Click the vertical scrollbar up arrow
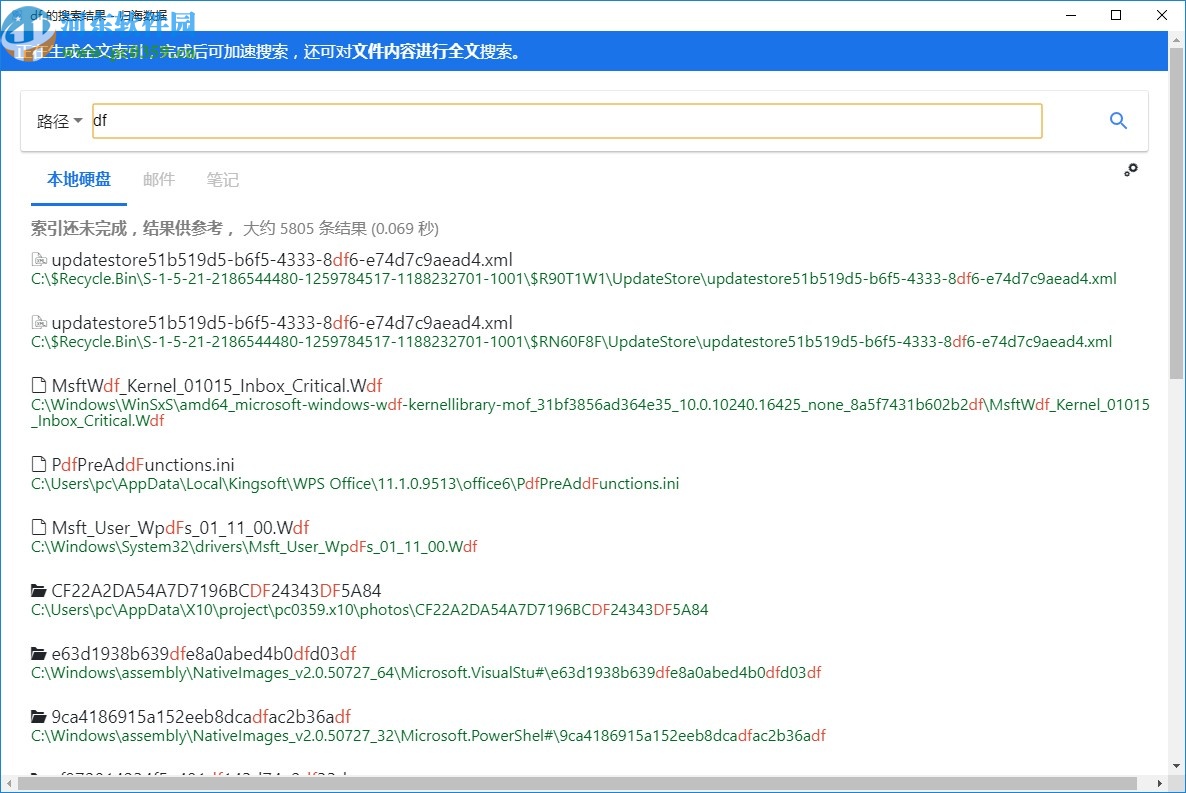Image resolution: width=1186 pixels, height=793 pixels. tap(1176, 38)
